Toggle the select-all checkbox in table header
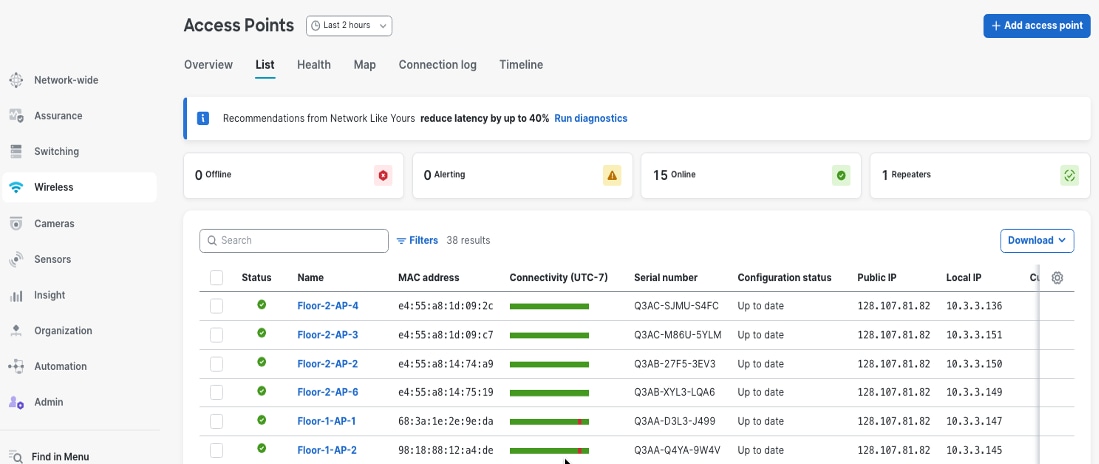1099x464 pixels. [217, 278]
